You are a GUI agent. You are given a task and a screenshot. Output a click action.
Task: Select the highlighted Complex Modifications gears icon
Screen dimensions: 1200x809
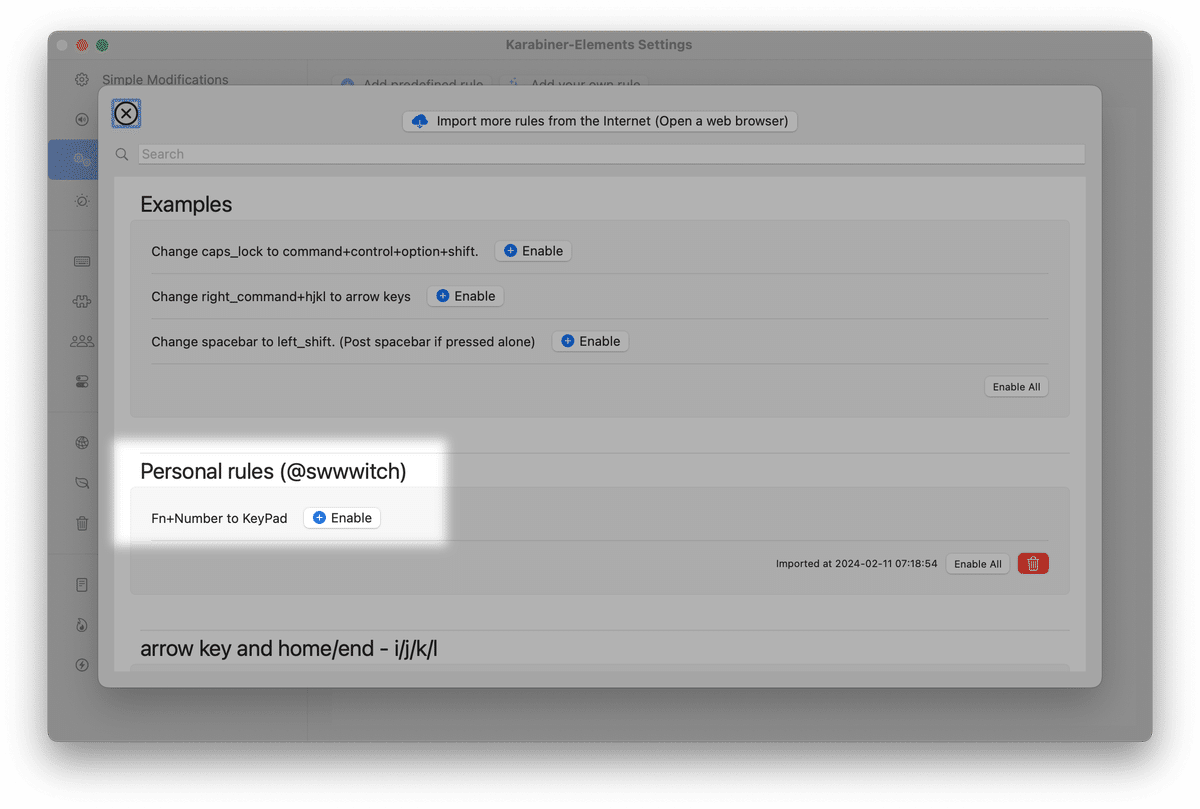pos(82,160)
